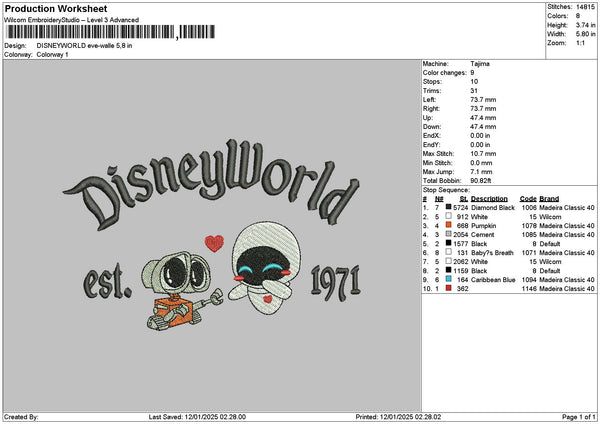Click the Max Jump value '7.1 mm'
The height and width of the screenshot is (424, 600).
click(x=481, y=171)
